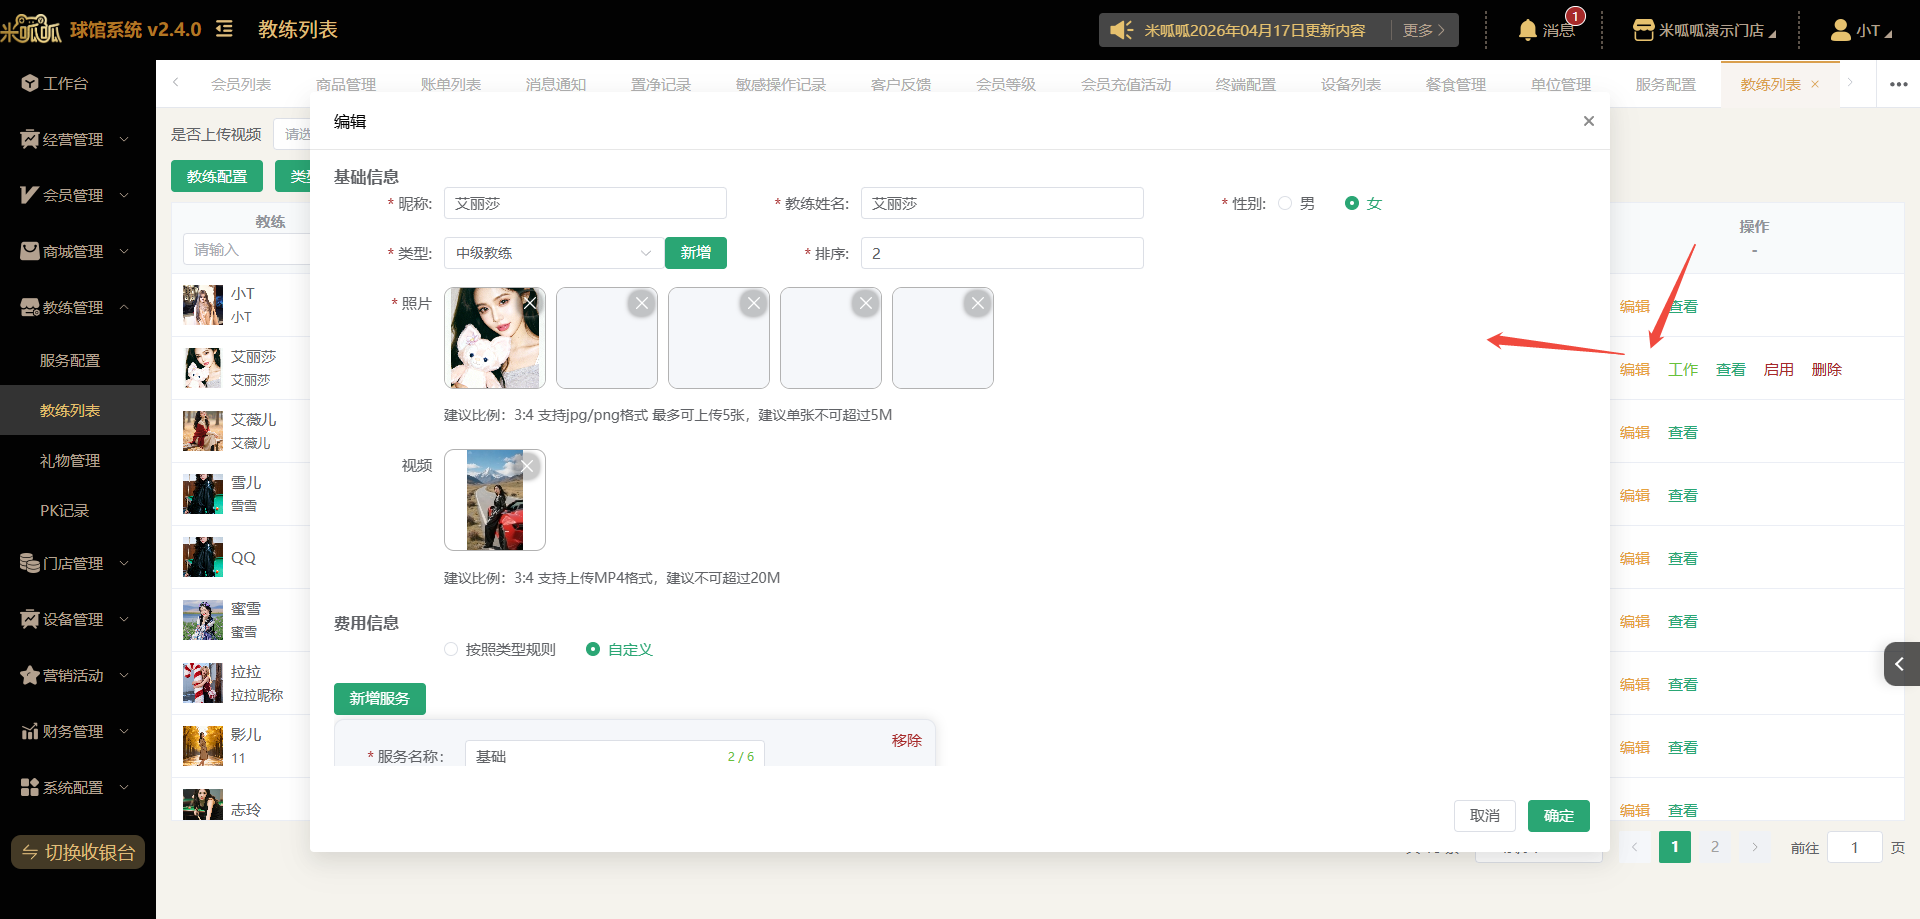Remove the first uploaded photo
Image resolution: width=1920 pixels, height=919 pixels.
[531, 302]
